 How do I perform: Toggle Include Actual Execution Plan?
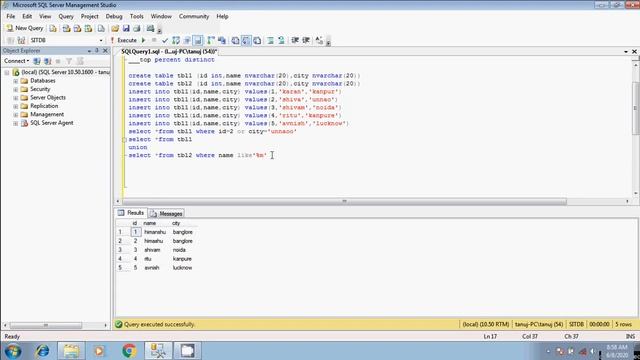(211, 40)
